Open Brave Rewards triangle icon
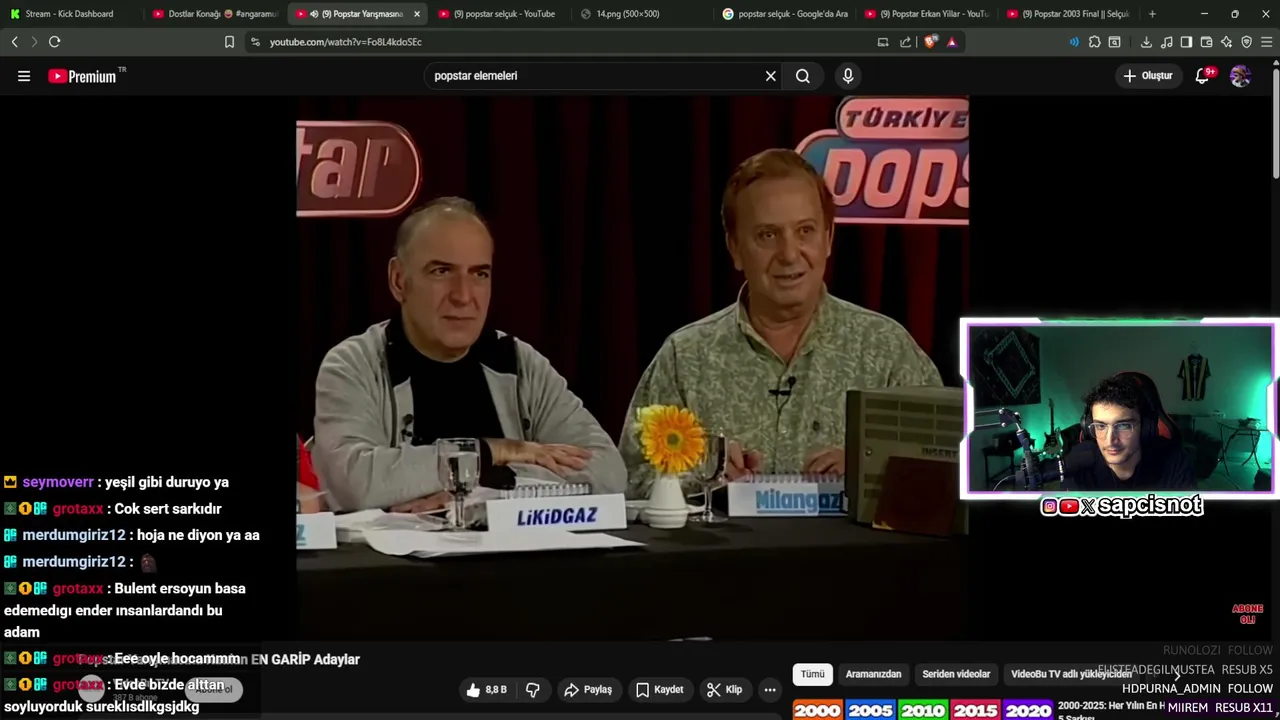The image size is (1280, 720). click(952, 42)
